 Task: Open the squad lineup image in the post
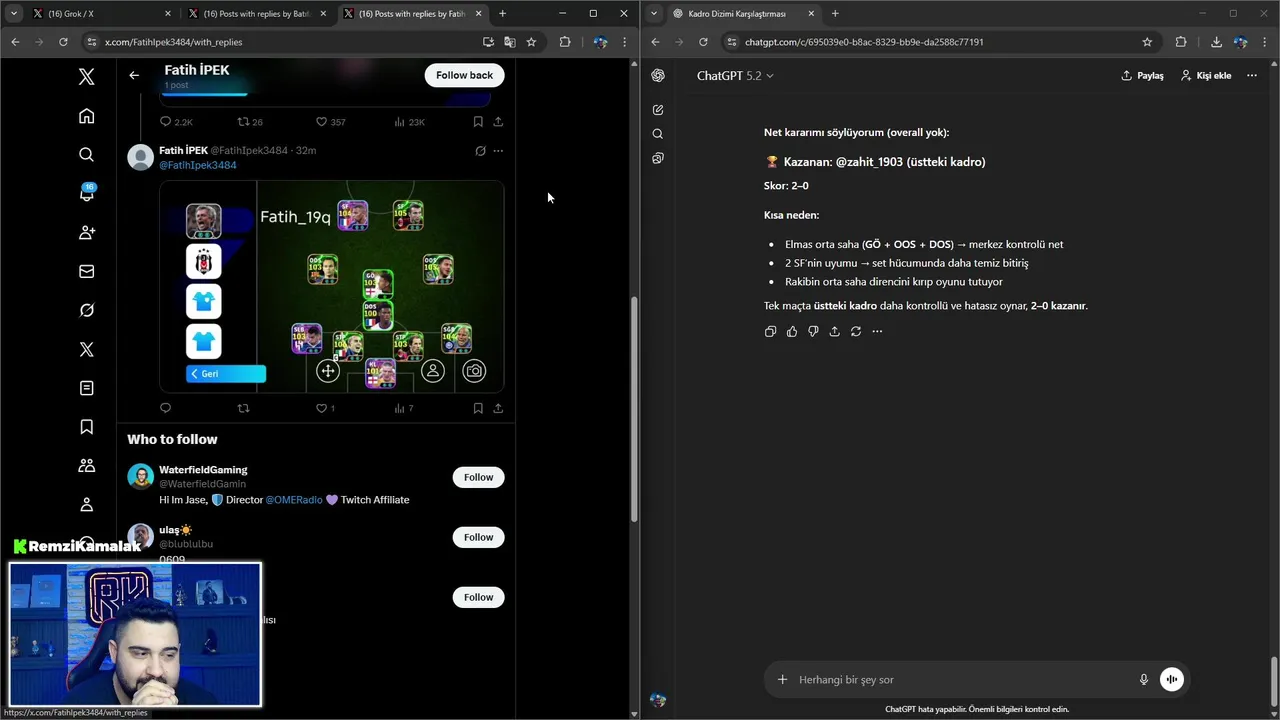tap(332, 287)
